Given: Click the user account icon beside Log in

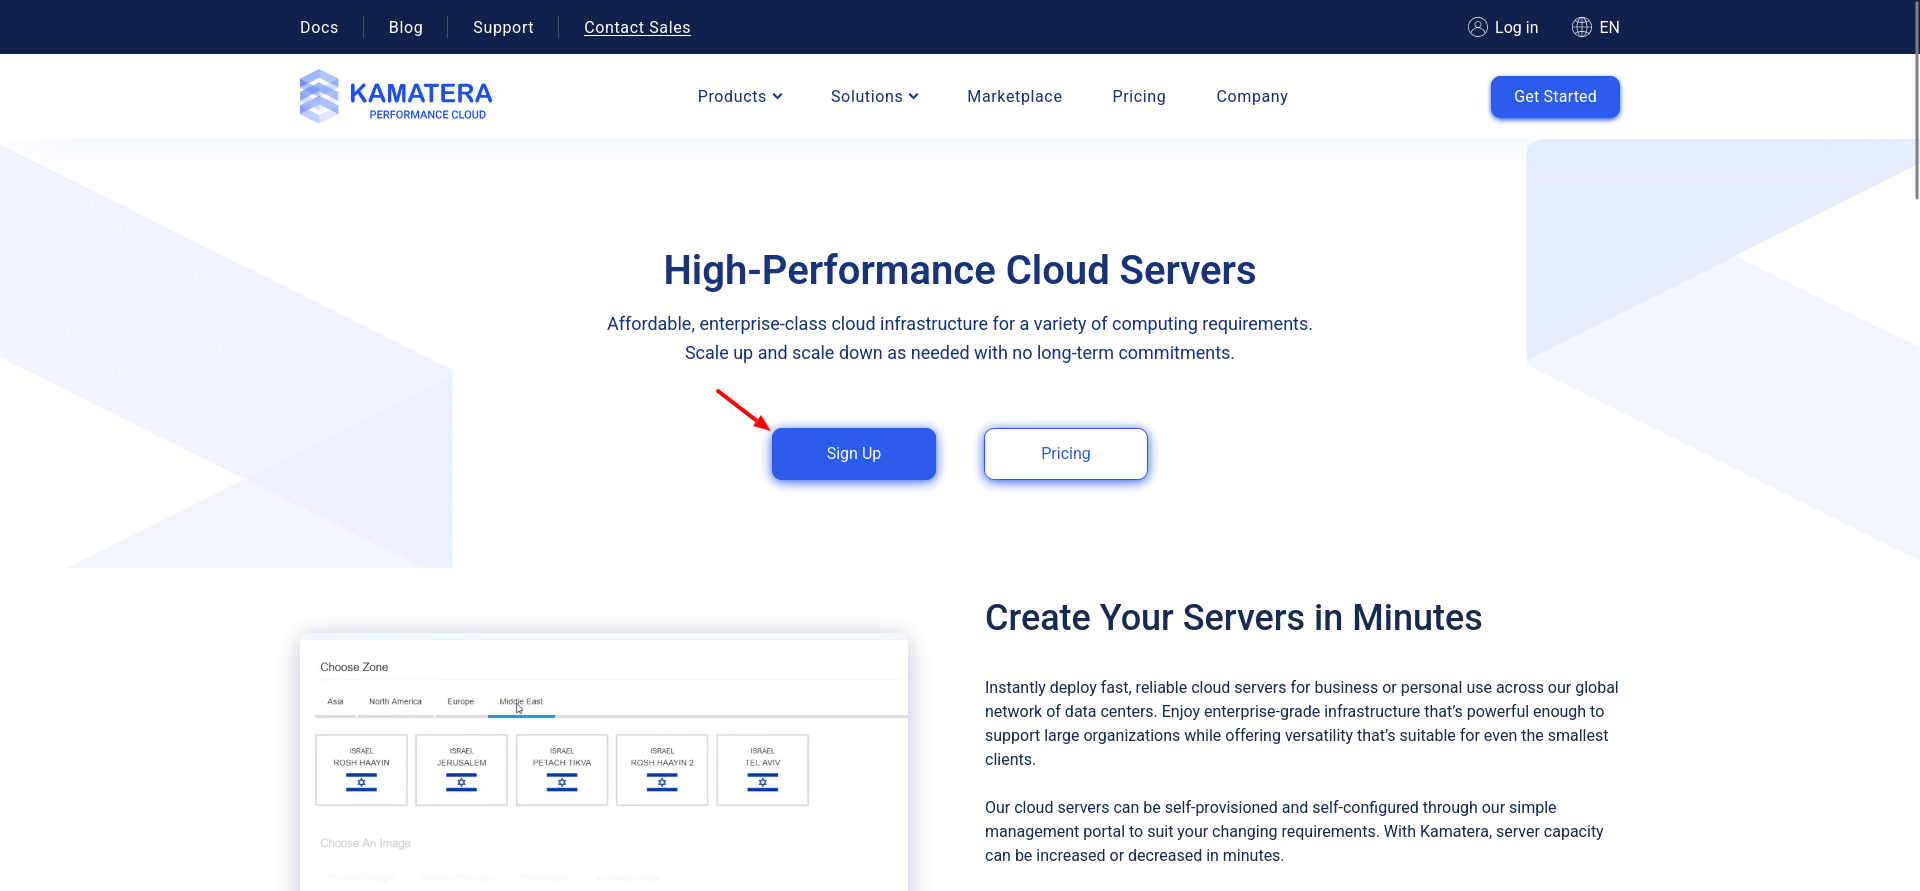Looking at the screenshot, I should tap(1477, 27).
